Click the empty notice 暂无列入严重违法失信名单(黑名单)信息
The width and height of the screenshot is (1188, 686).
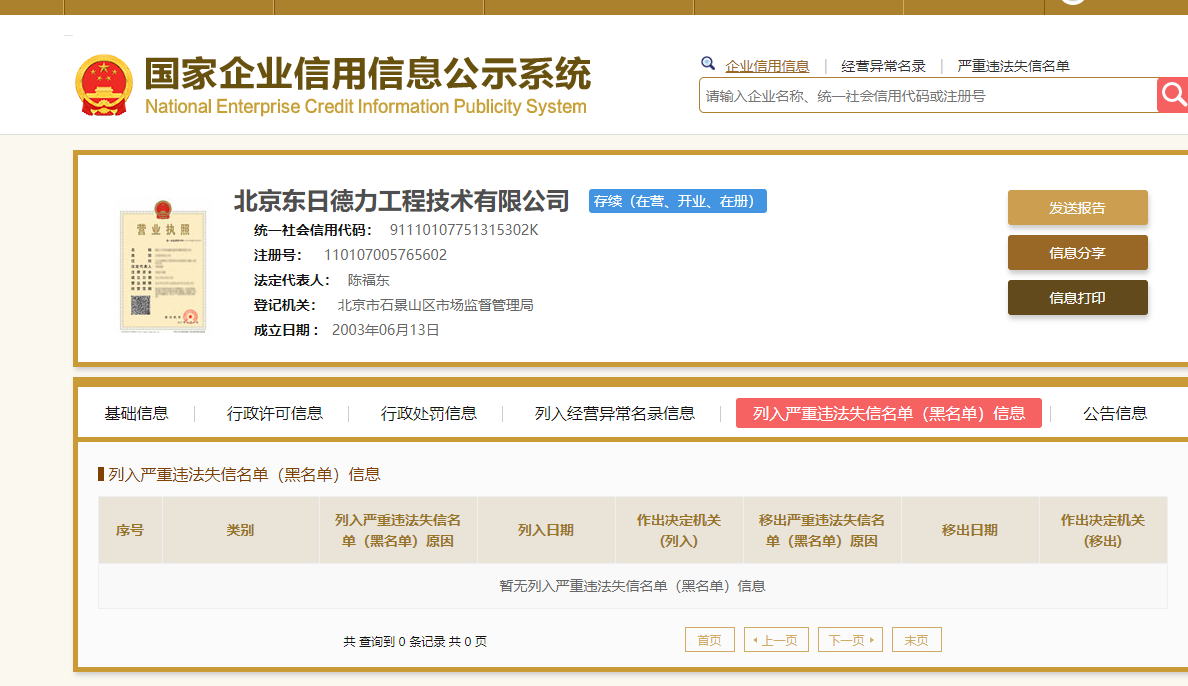[x=633, y=586]
